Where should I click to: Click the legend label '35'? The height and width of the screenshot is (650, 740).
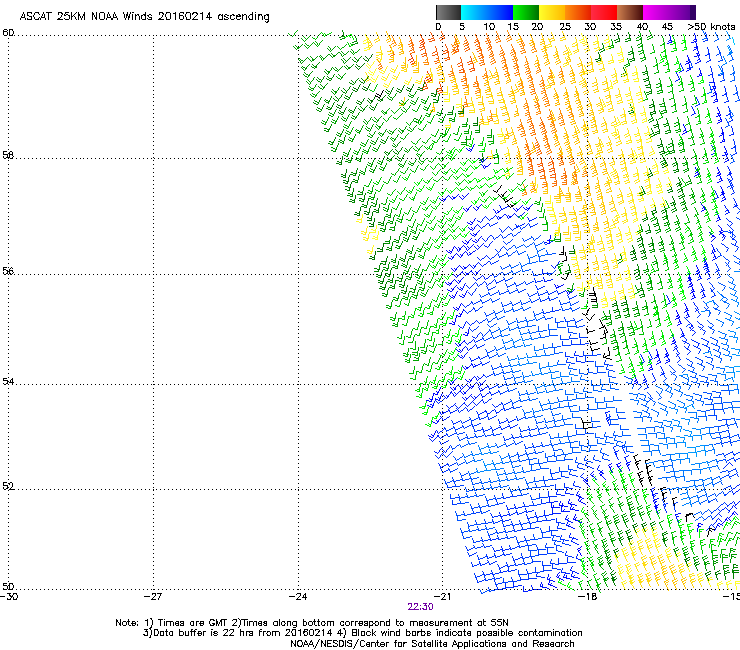[616, 27]
